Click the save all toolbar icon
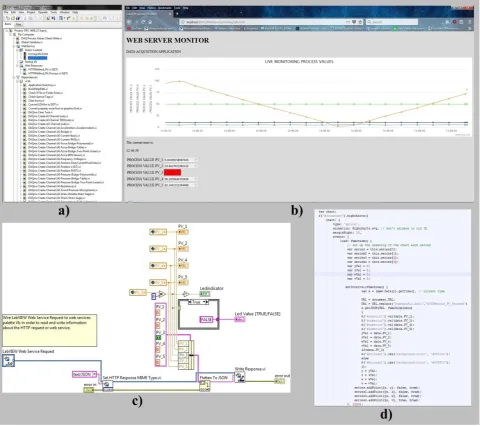Screen dimensions: 480x426 pos(18,18)
